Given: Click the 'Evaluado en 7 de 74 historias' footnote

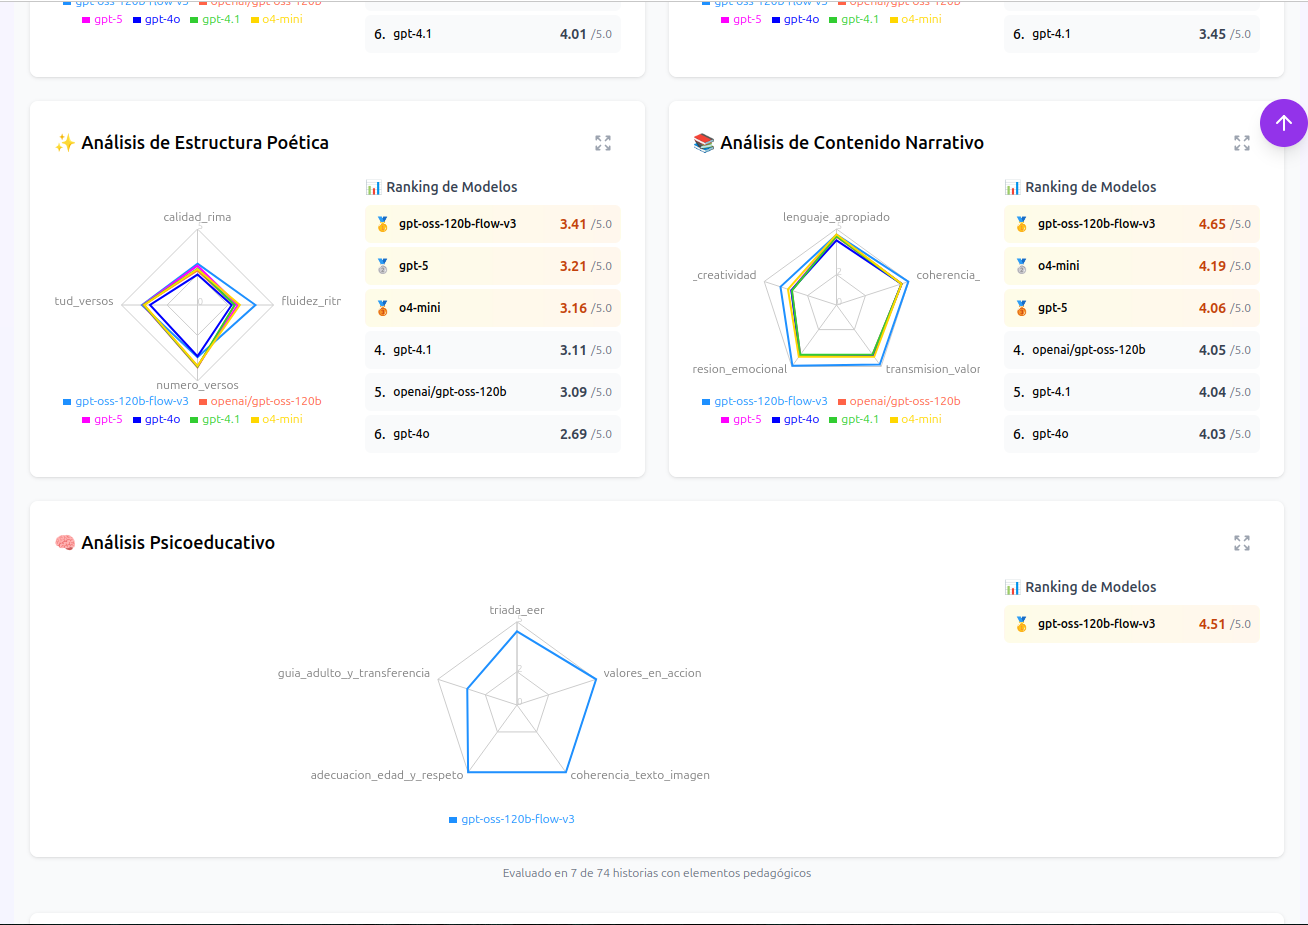Looking at the screenshot, I should tap(657, 873).
